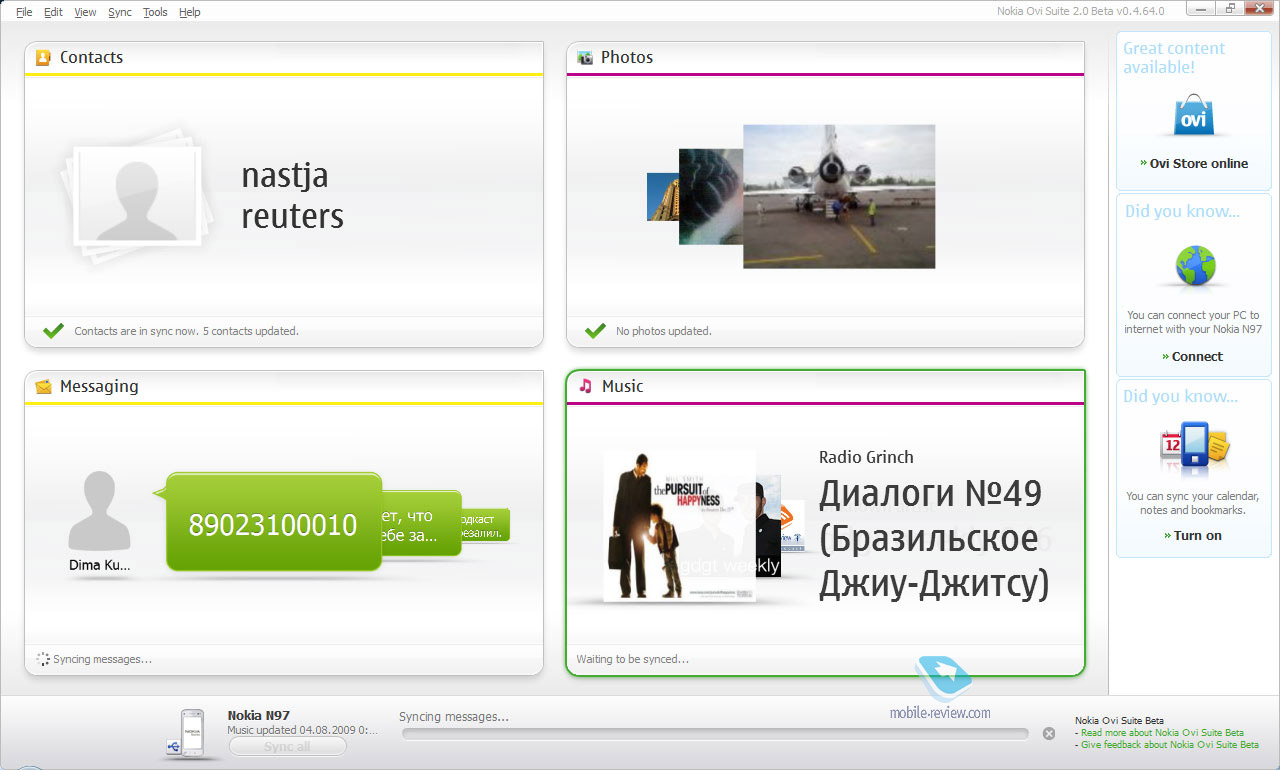
Task: Open the Help menu
Action: point(189,12)
